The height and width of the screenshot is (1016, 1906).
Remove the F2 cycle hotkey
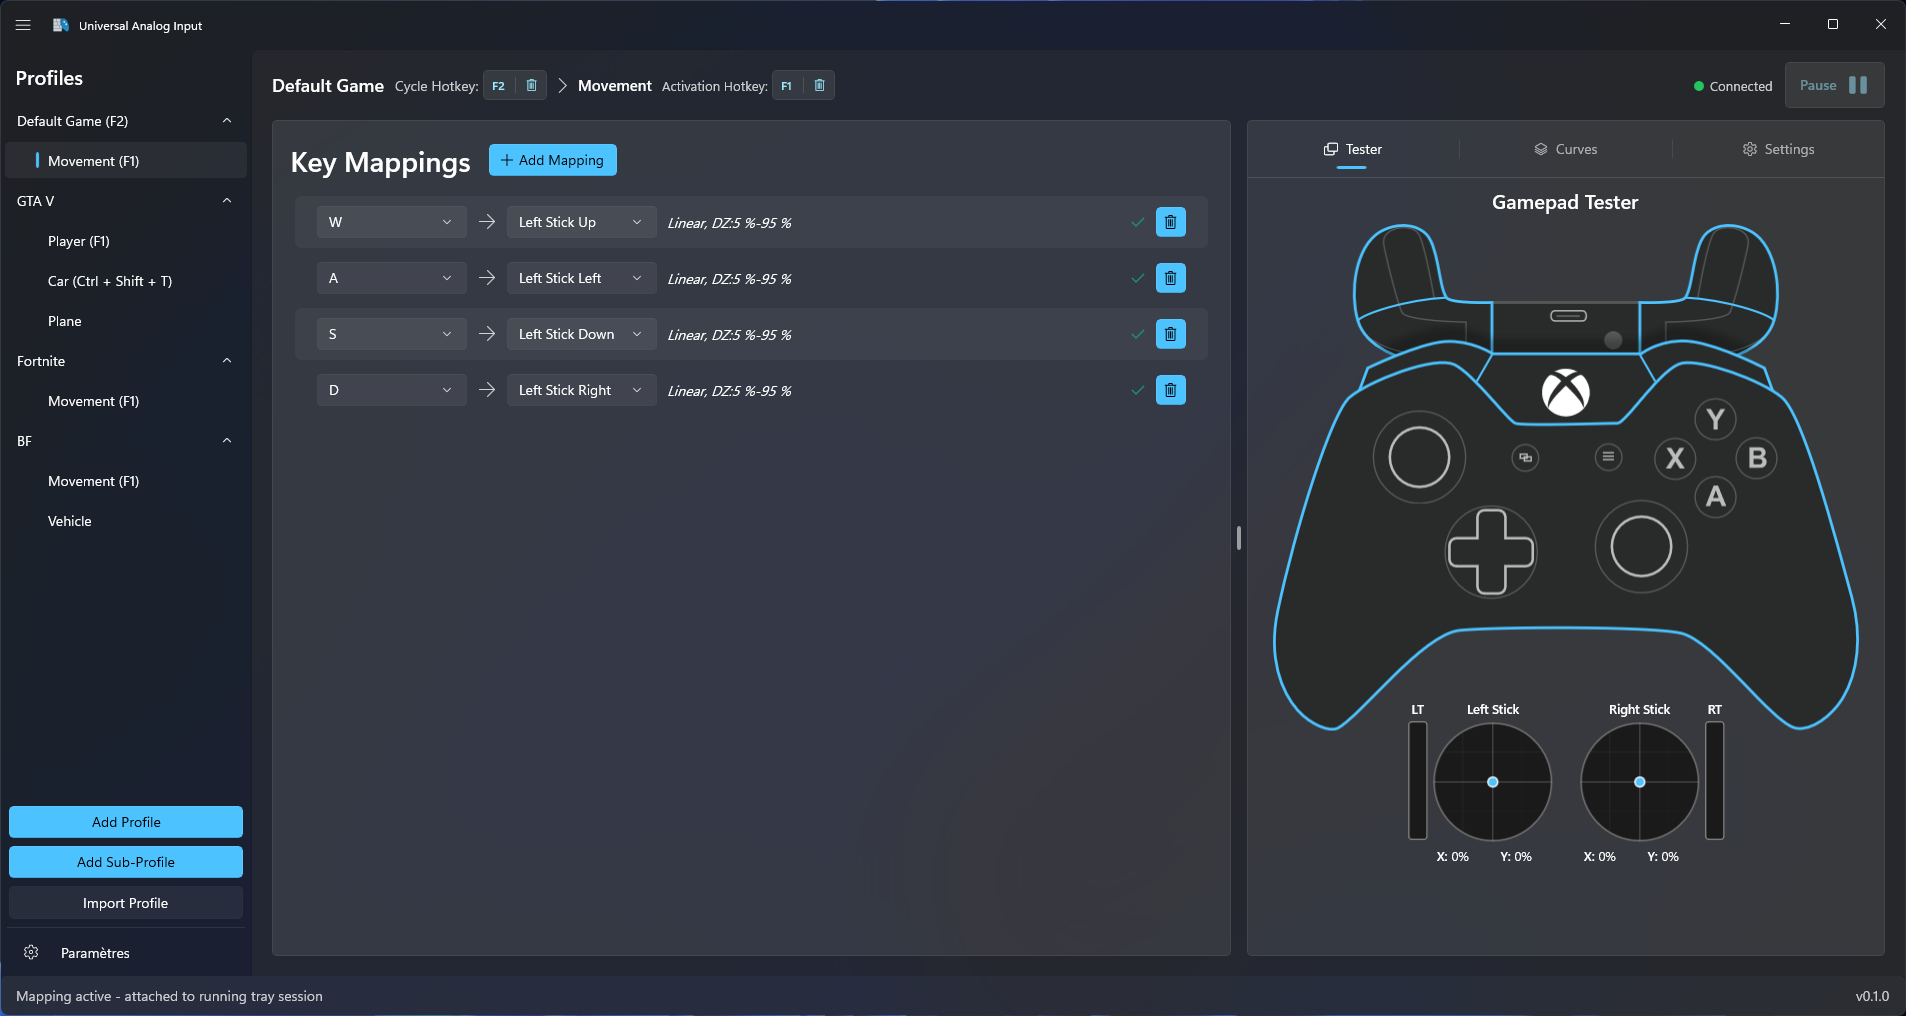coord(531,86)
